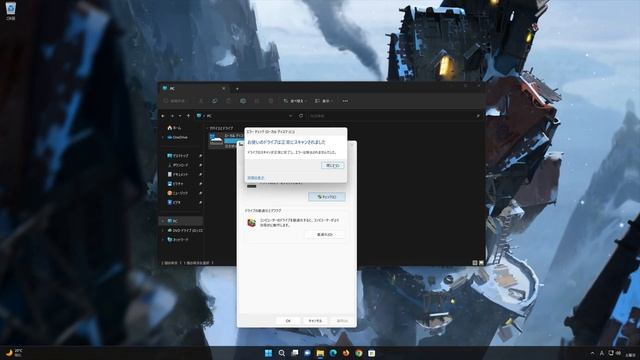Click the Optimize (最適化) button
This screenshot has height=360, width=640.
[x=325, y=235]
